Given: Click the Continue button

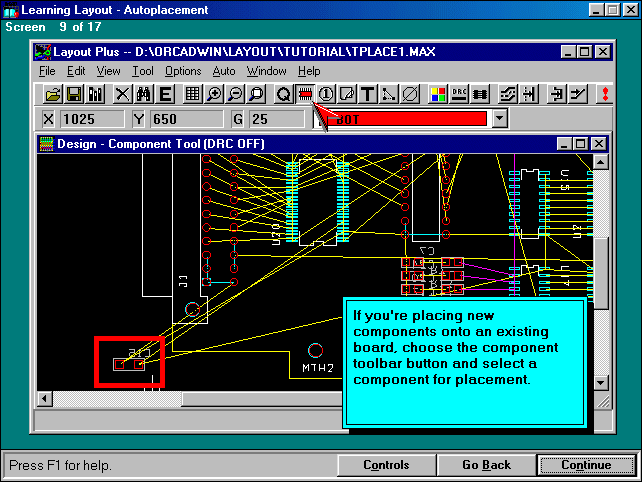Looking at the screenshot, I should point(586,465).
